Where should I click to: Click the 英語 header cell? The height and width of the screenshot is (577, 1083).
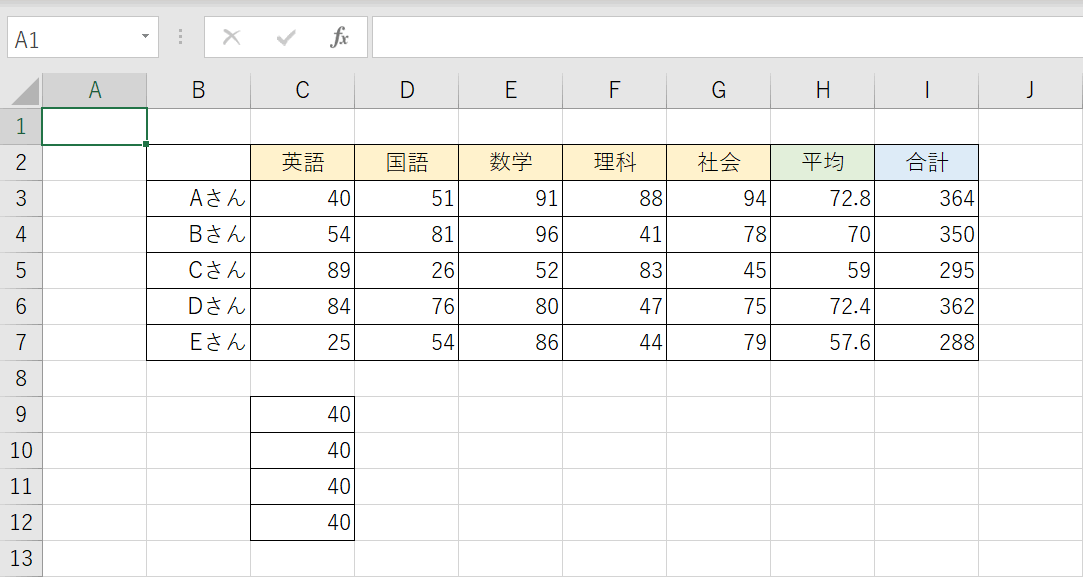point(303,163)
